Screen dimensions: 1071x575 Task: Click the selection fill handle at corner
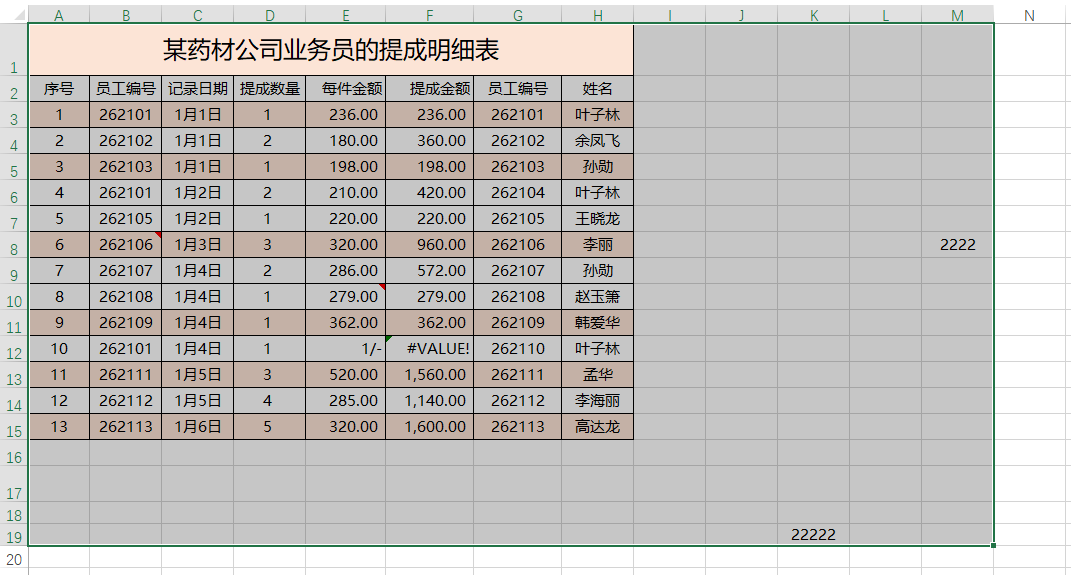point(993,545)
